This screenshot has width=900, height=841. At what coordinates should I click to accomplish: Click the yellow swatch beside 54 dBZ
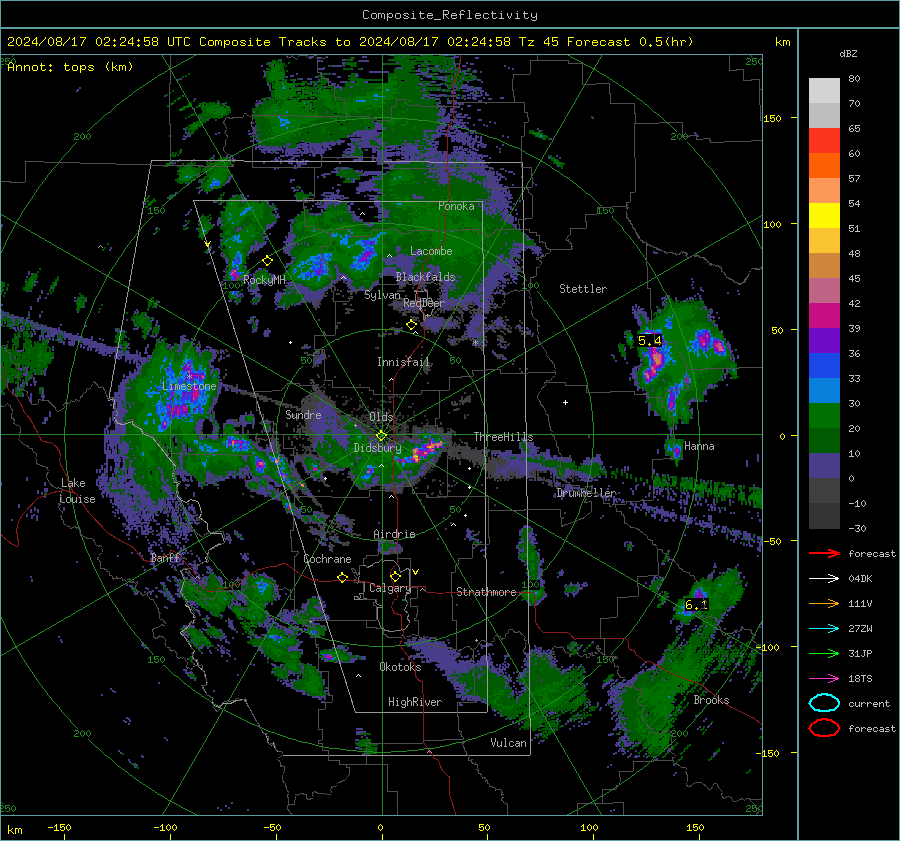[x=824, y=216]
